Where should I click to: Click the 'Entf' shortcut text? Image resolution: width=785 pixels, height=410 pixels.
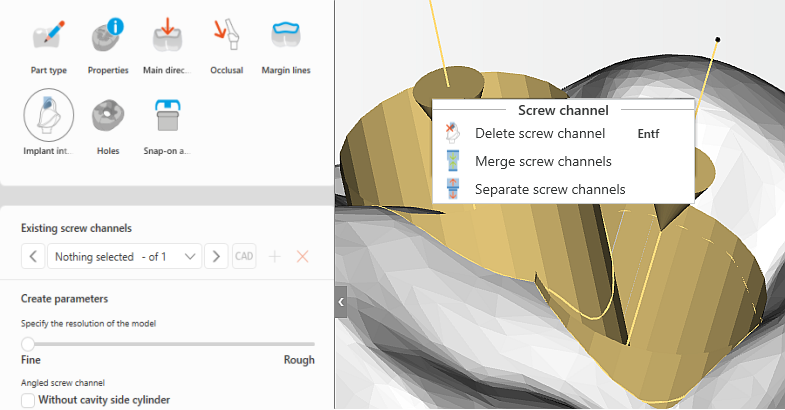(x=648, y=134)
